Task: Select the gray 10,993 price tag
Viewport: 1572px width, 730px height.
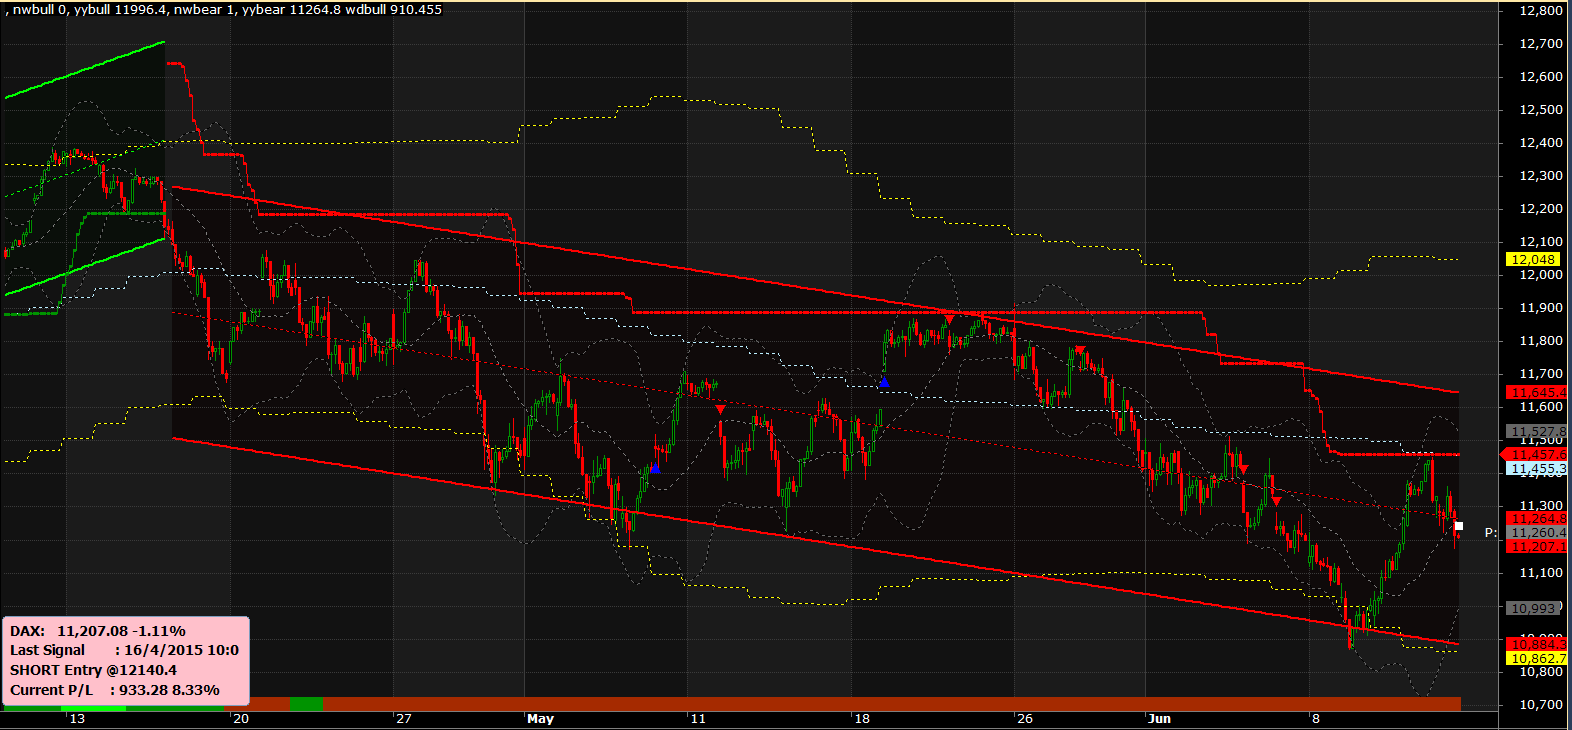Action: 1534,608
